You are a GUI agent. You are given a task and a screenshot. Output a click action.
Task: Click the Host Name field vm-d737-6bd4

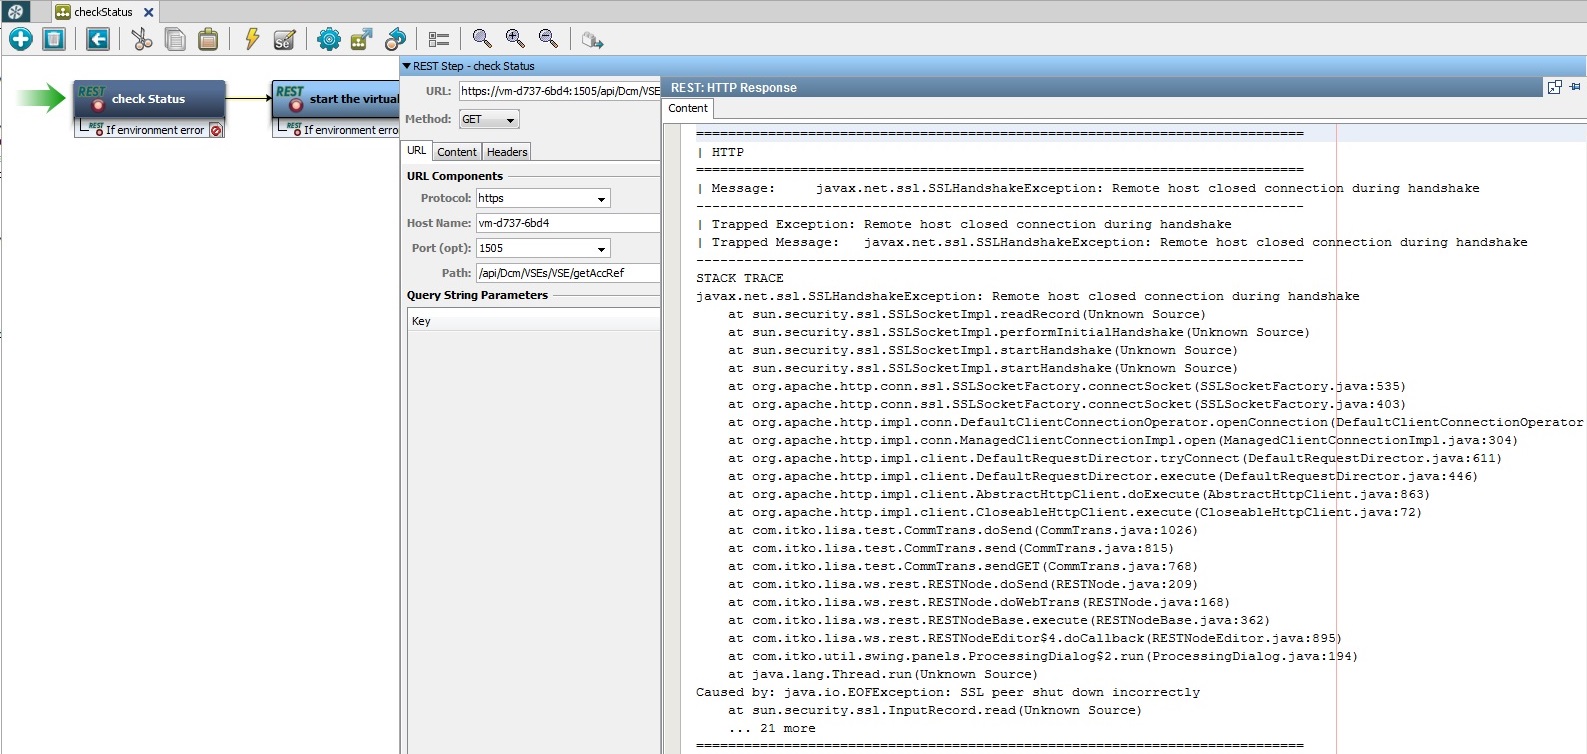pyautogui.click(x=568, y=223)
